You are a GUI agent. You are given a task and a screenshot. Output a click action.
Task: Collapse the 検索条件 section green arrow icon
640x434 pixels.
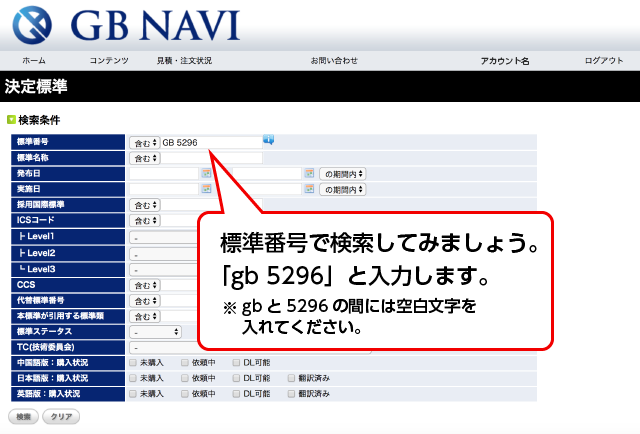[x=11, y=120]
